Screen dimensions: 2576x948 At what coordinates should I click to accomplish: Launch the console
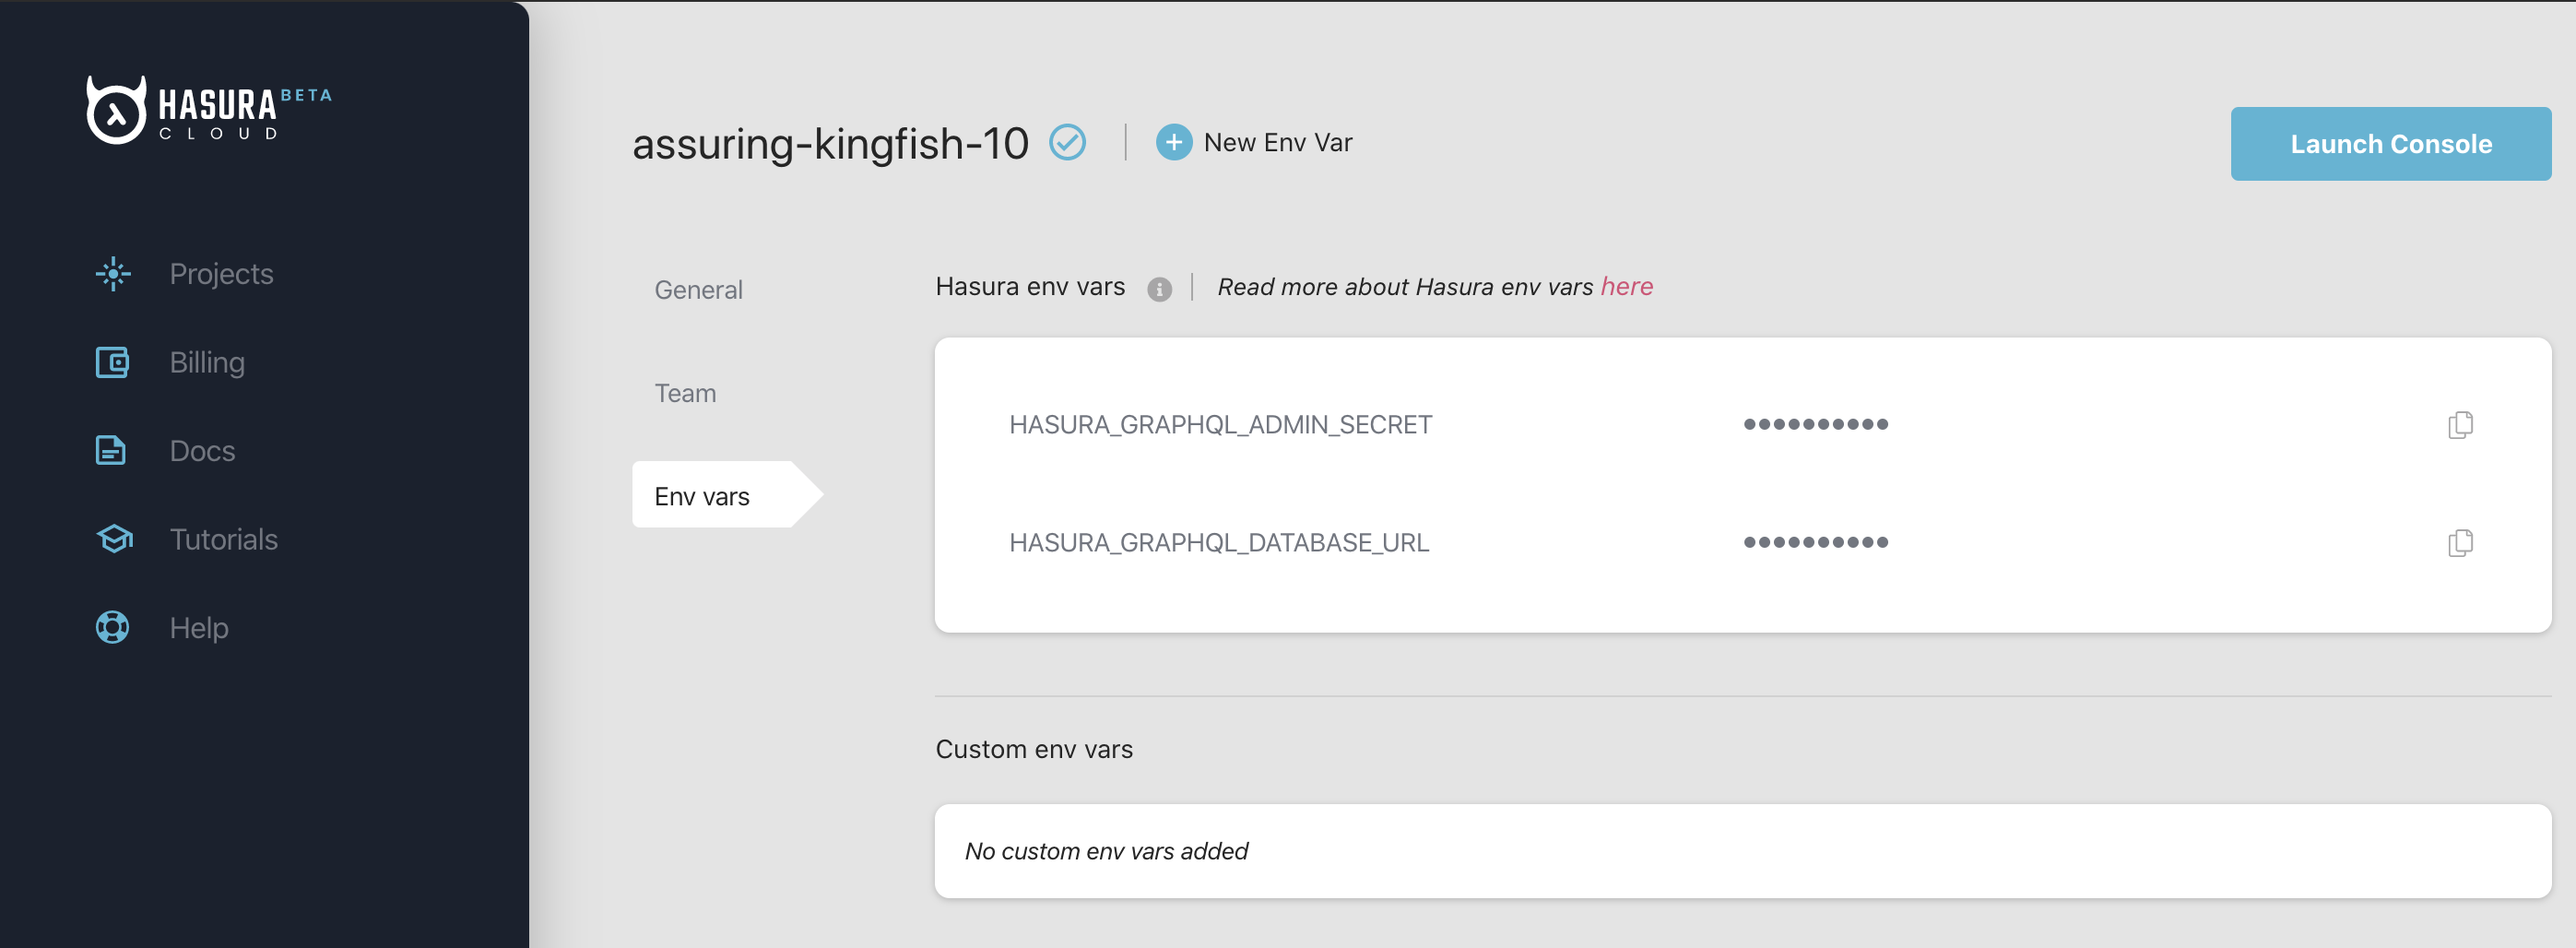pyautogui.click(x=2390, y=144)
